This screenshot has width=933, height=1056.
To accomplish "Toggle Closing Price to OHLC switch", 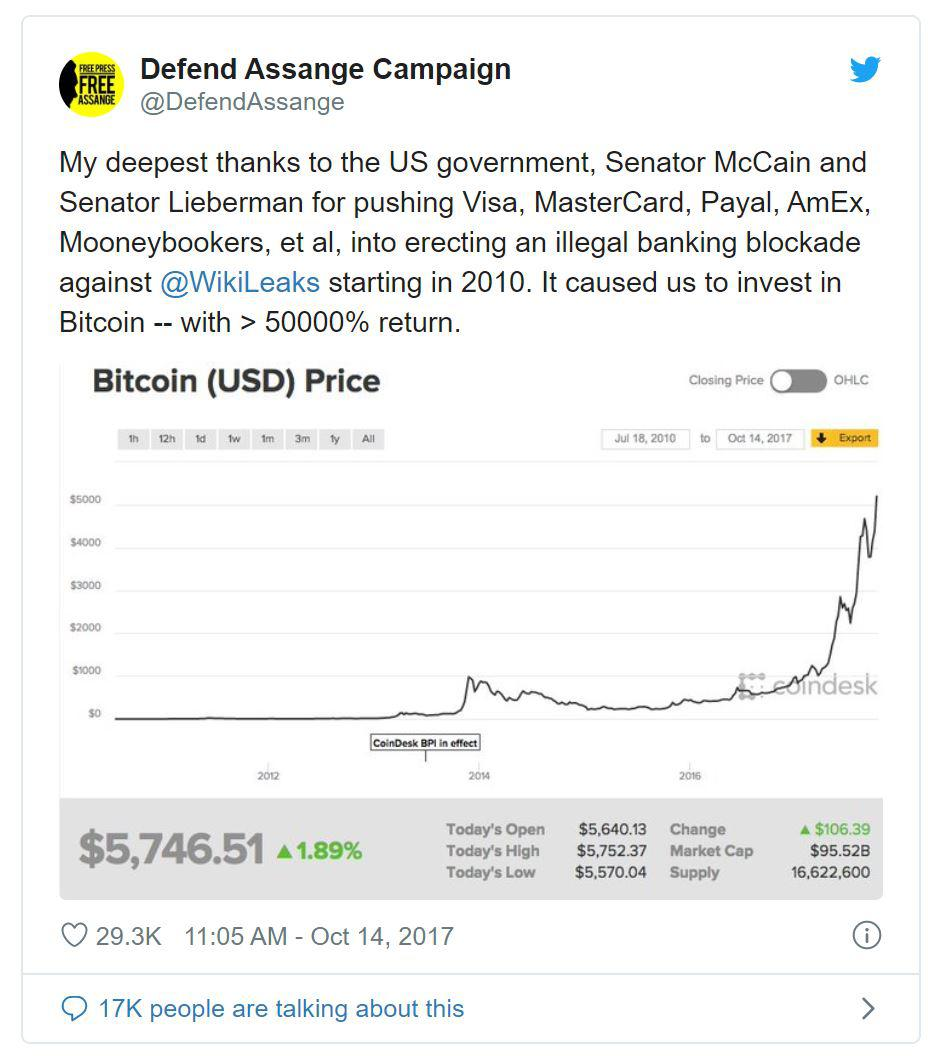I will point(798,381).
